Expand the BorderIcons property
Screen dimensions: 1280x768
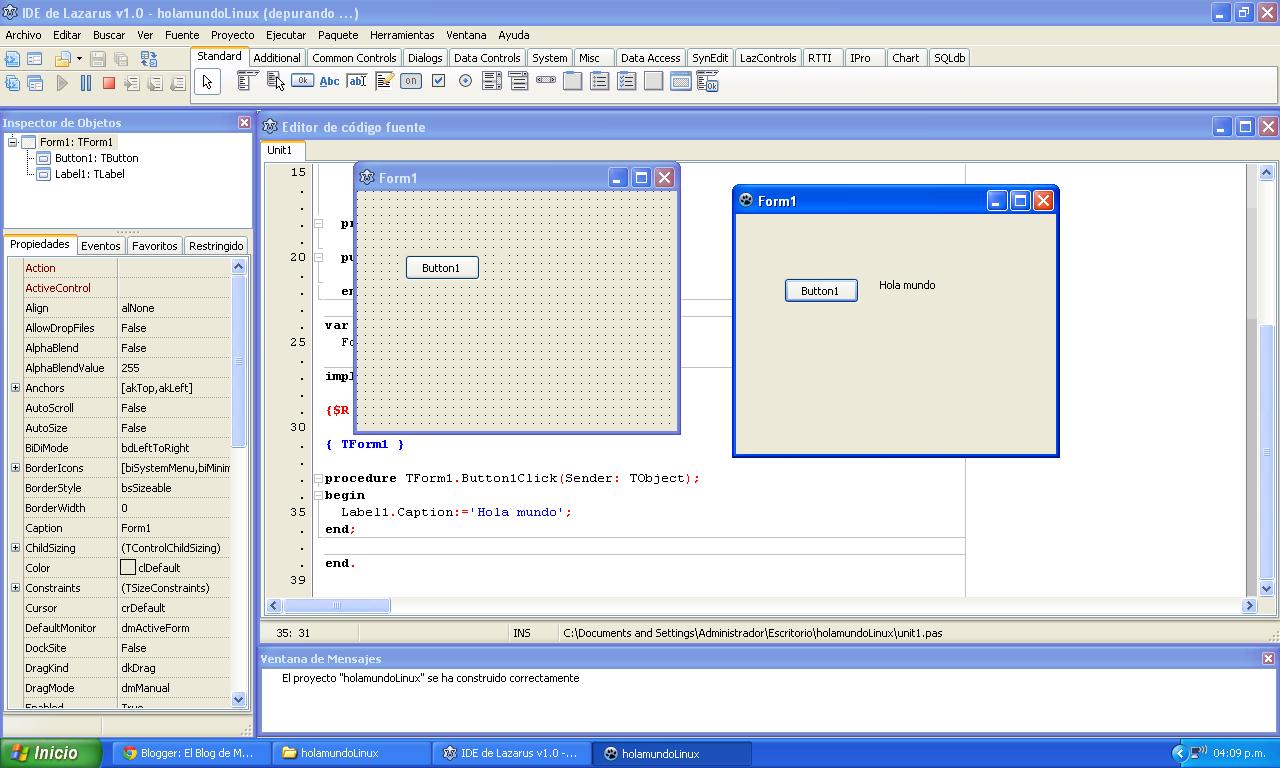(x=15, y=468)
